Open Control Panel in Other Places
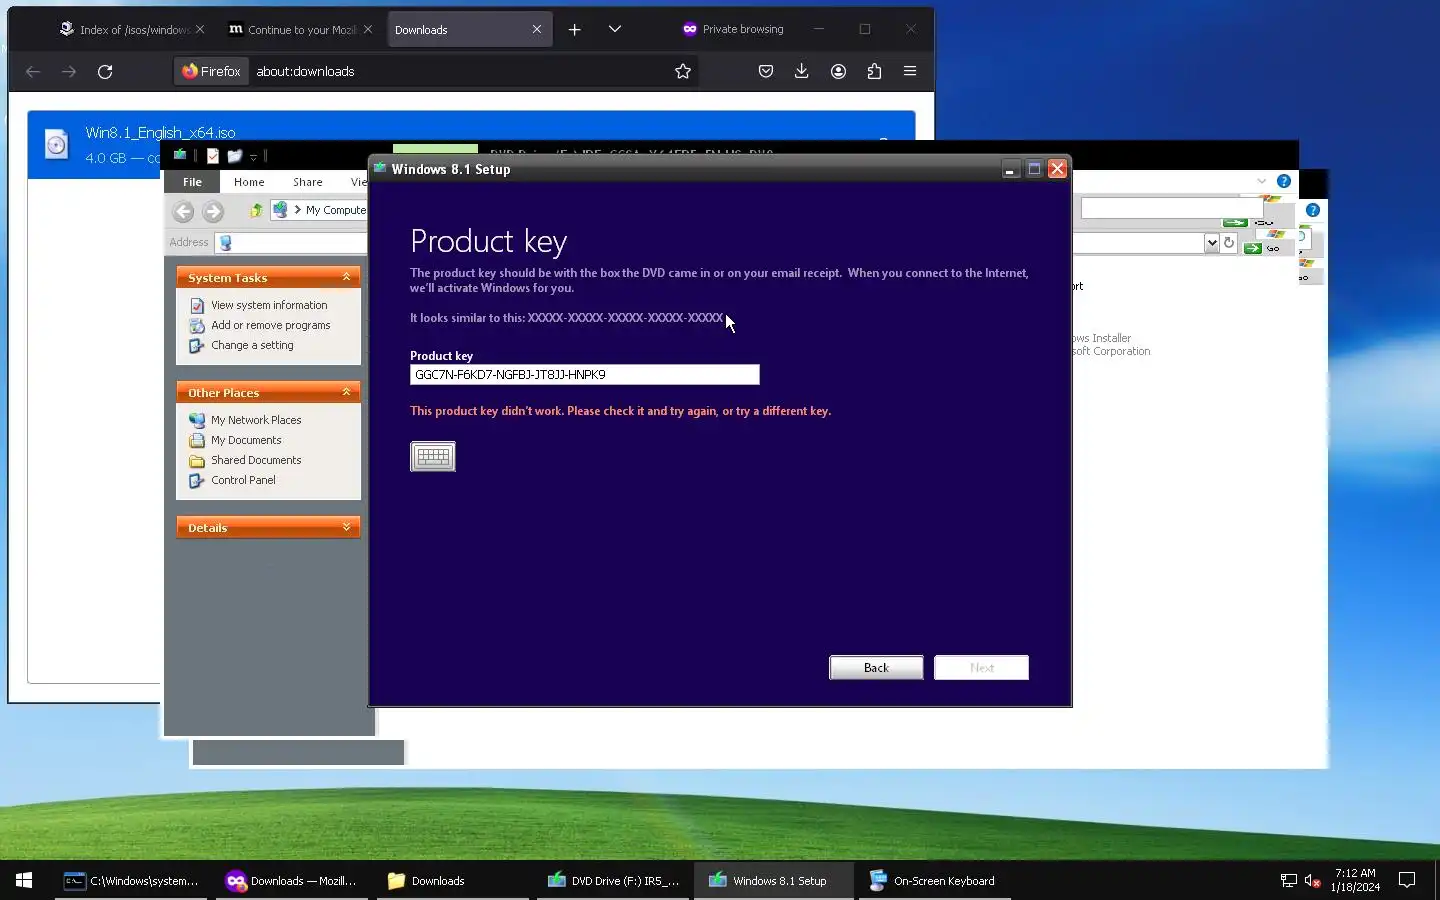This screenshot has width=1440, height=900. pos(243,480)
